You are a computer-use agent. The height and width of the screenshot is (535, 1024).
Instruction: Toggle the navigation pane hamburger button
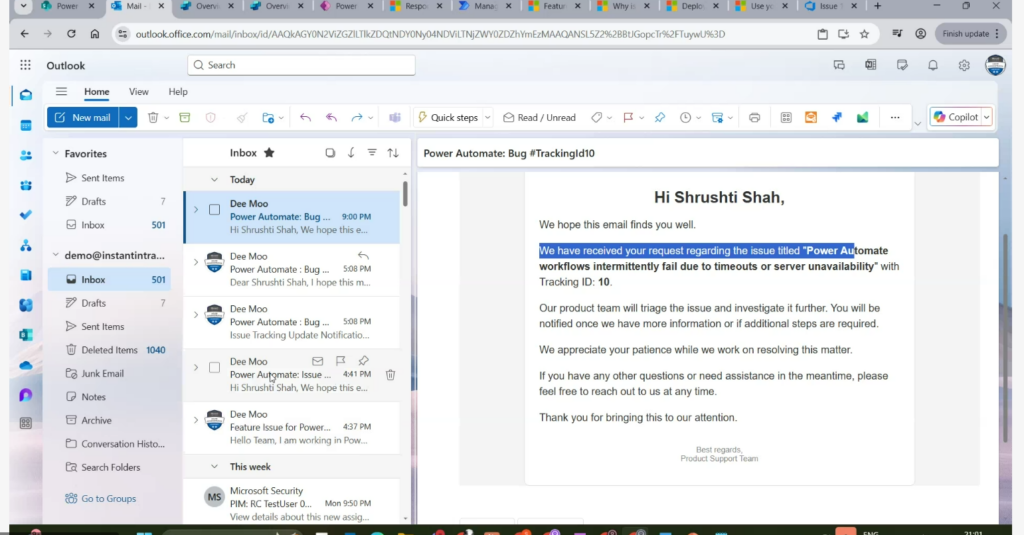point(61,91)
